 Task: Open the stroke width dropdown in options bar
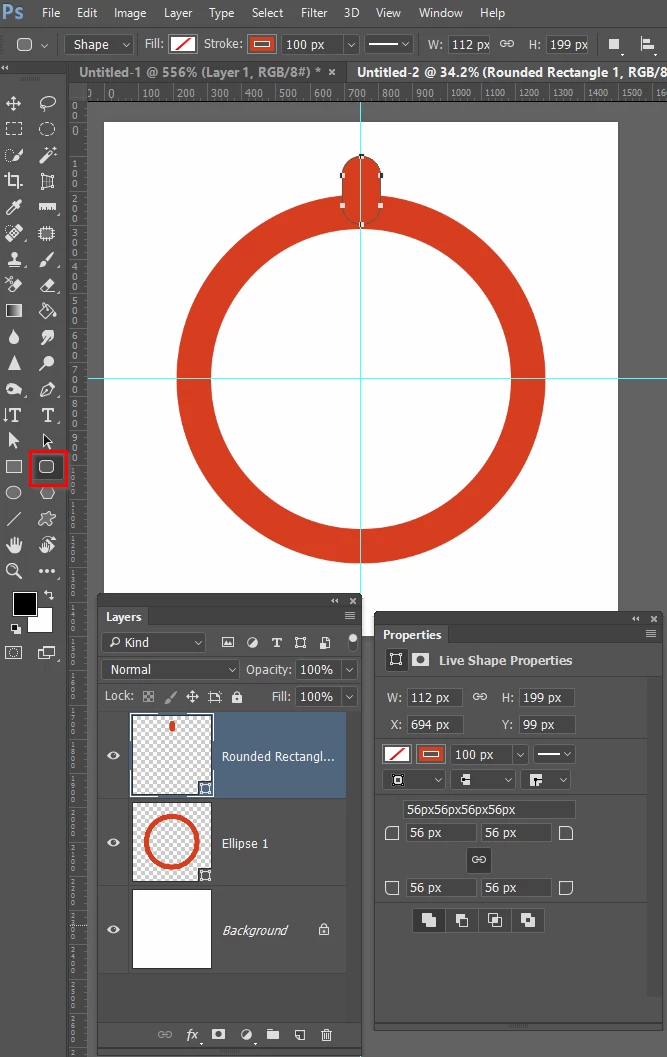pos(351,44)
